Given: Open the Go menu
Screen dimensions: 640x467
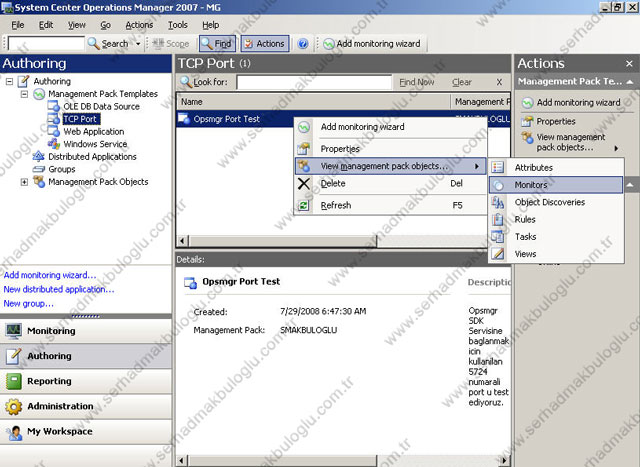Looking at the screenshot, I should 105,25.
